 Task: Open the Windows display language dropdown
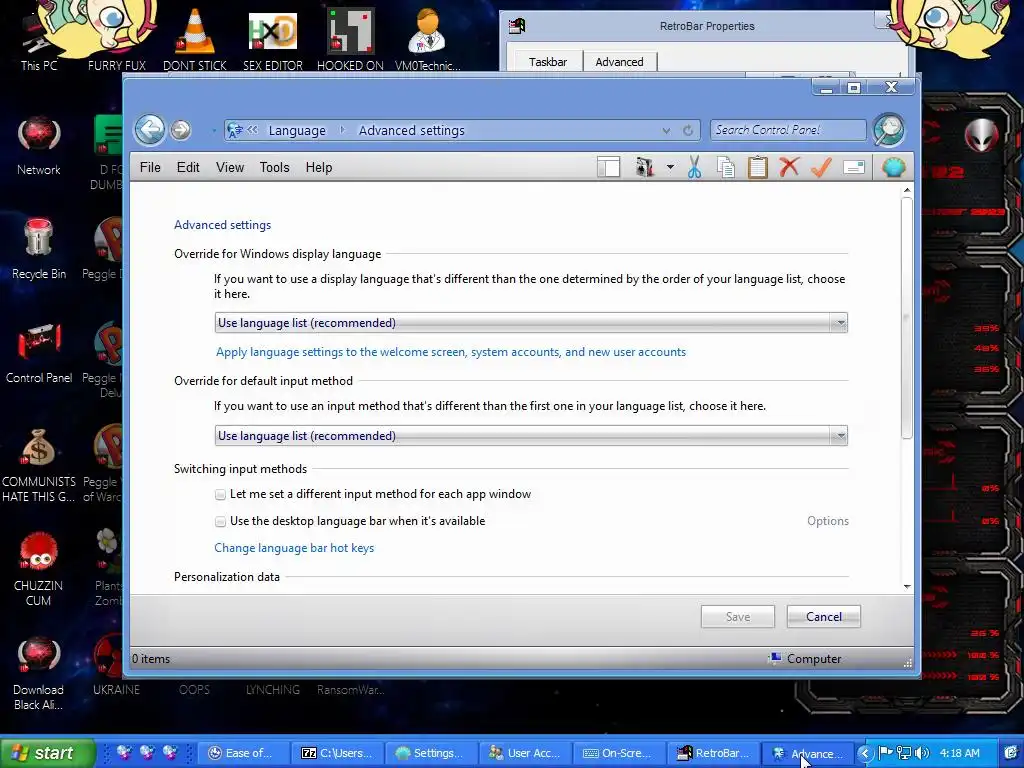tap(531, 323)
